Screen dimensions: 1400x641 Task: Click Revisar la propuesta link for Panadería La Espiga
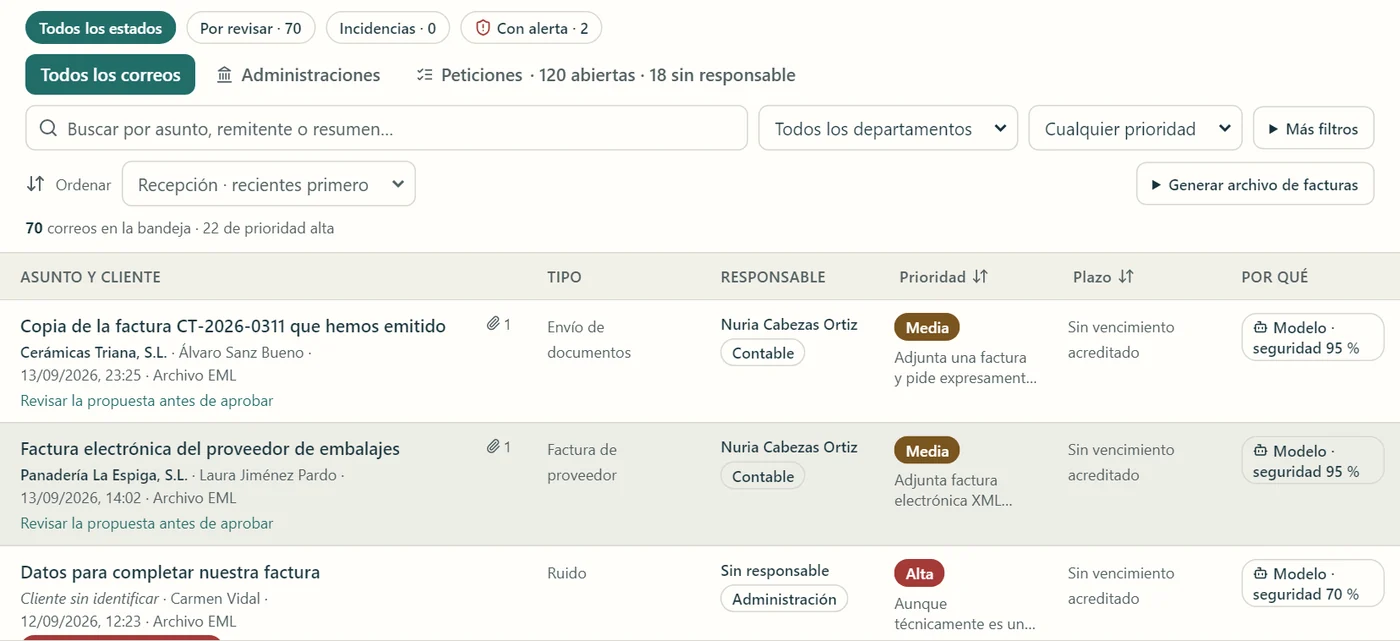tap(147, 523)
